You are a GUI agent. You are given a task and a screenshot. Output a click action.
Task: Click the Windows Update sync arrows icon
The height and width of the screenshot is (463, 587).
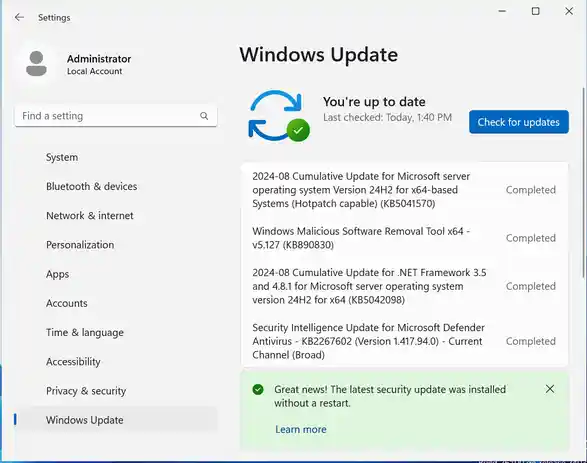tap(279, 116)
